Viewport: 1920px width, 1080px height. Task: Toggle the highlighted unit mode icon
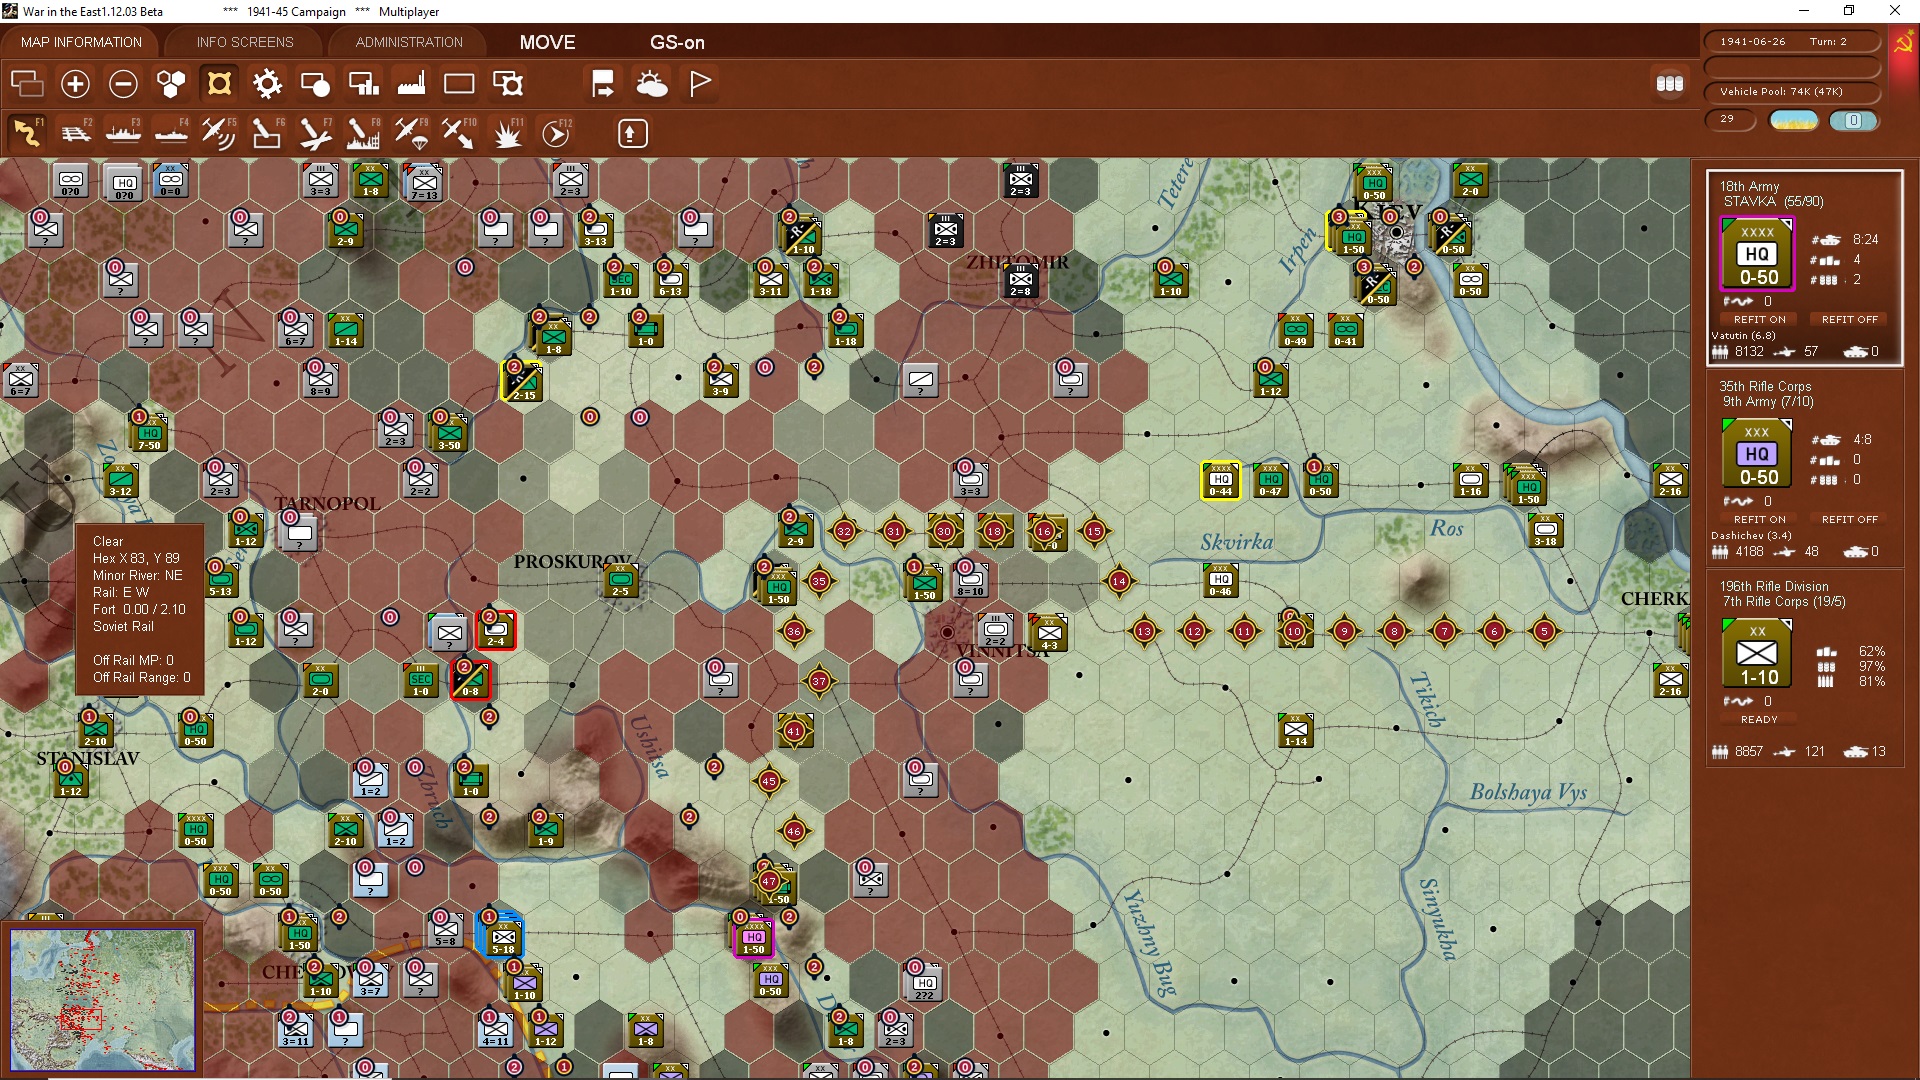219,84
